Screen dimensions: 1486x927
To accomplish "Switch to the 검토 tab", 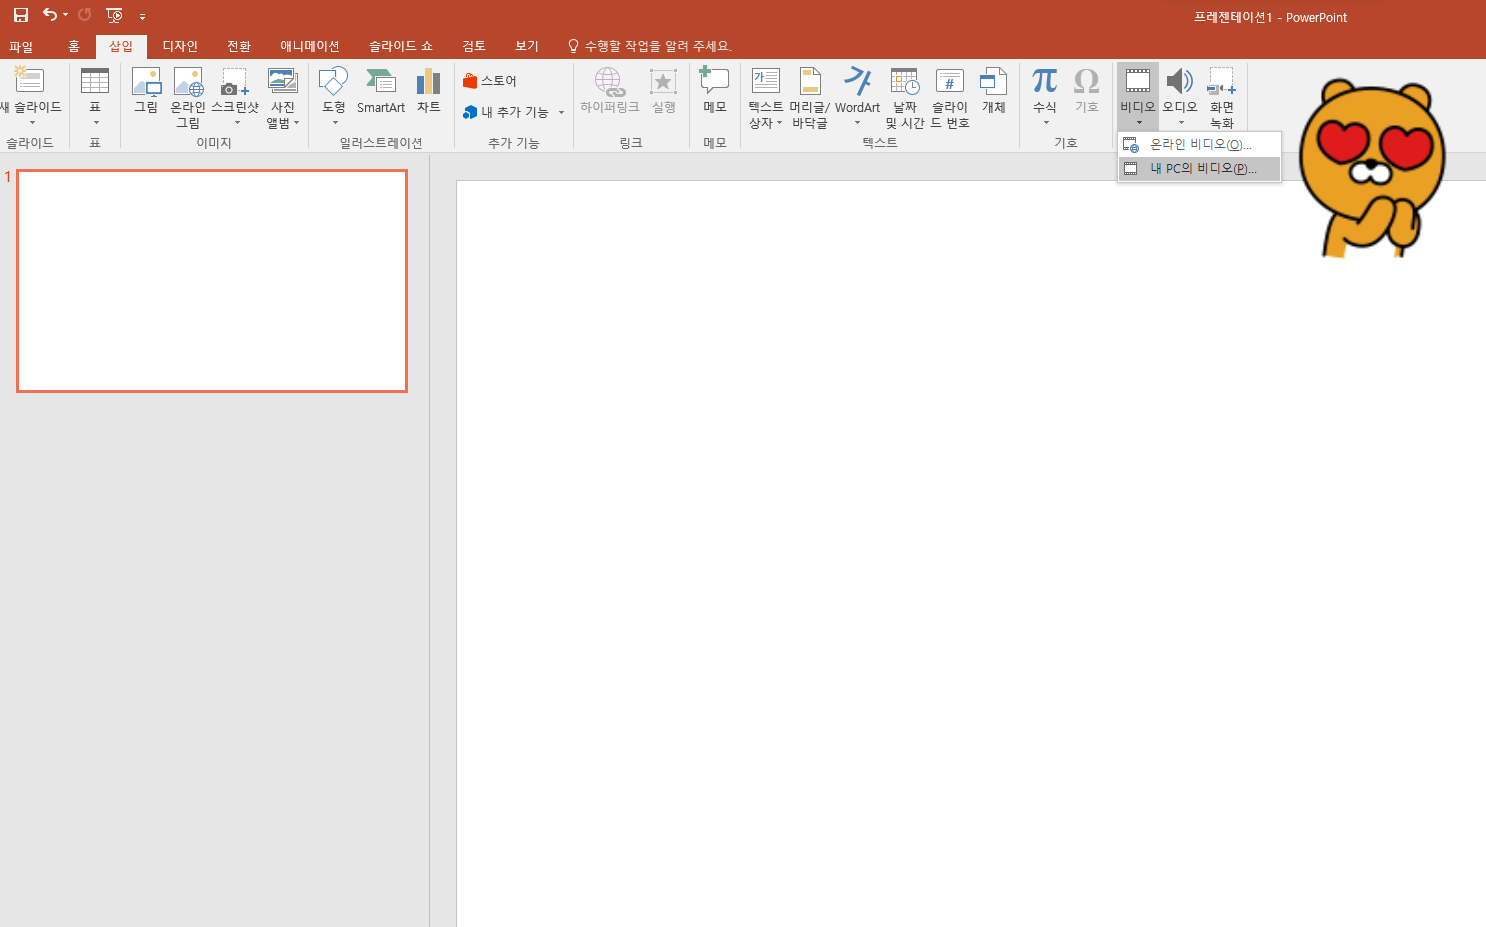I will click(x=474, y=46).
